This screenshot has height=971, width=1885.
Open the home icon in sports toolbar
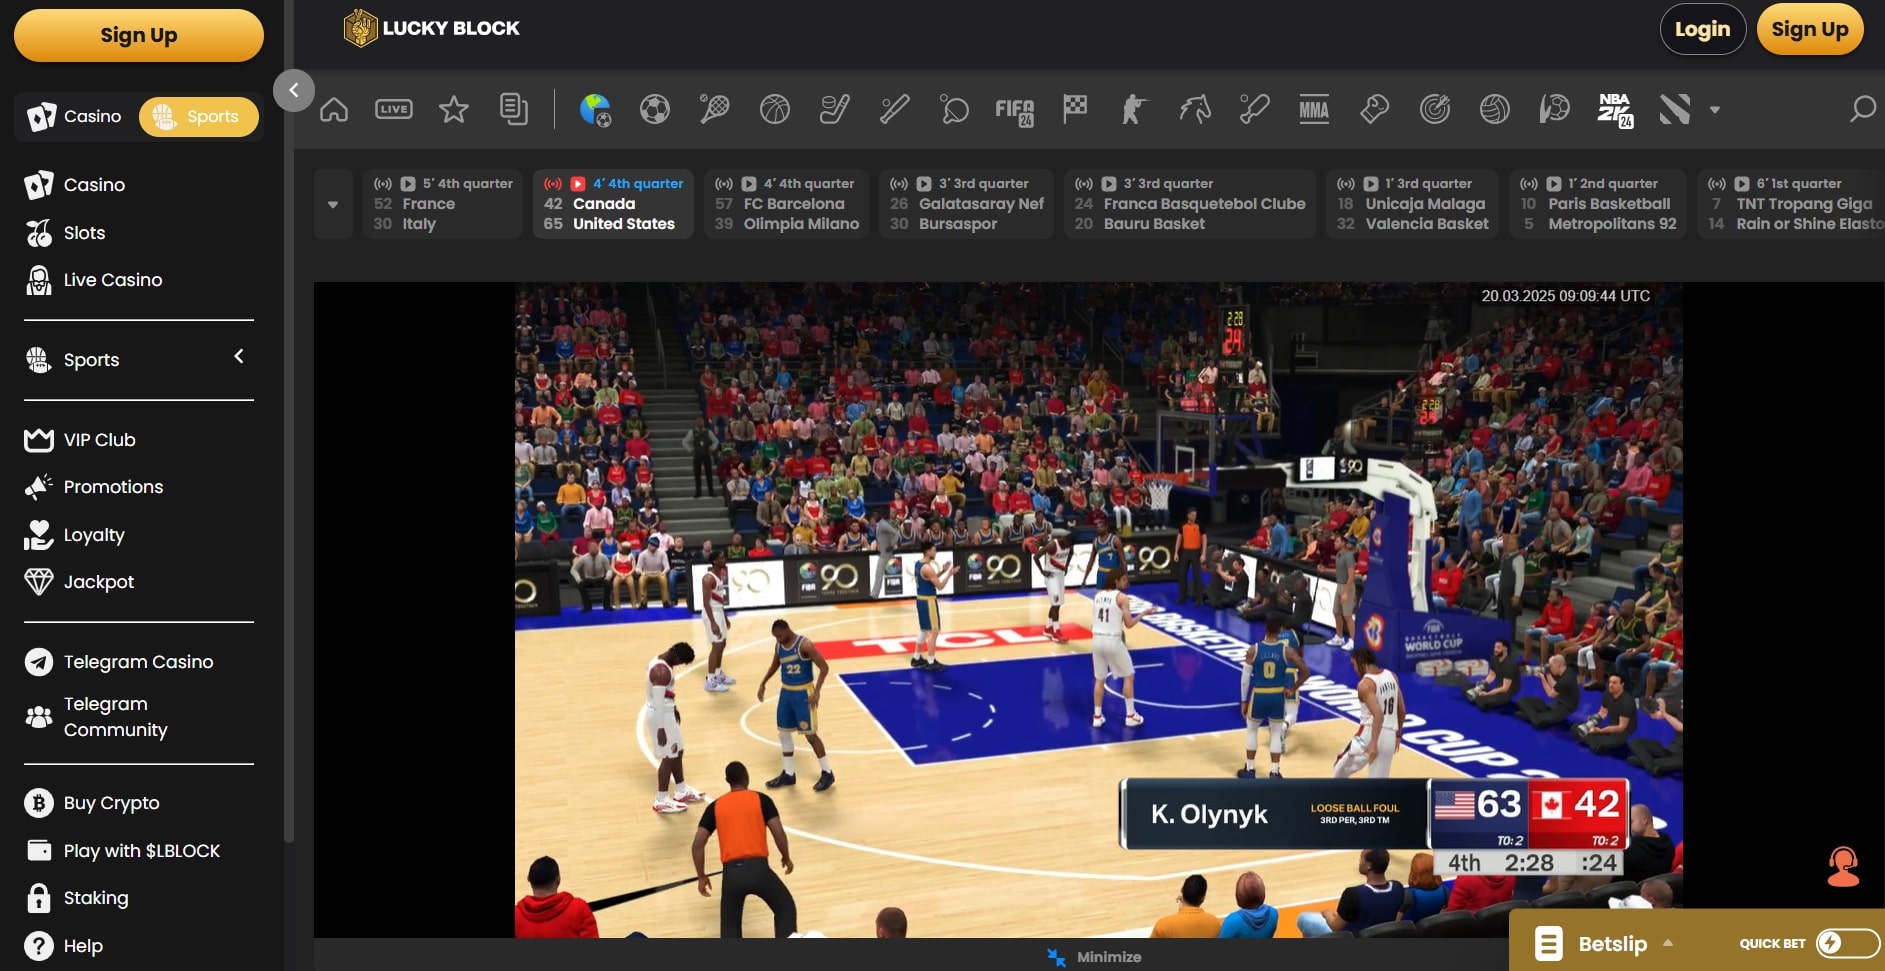[x=334, y=109]
